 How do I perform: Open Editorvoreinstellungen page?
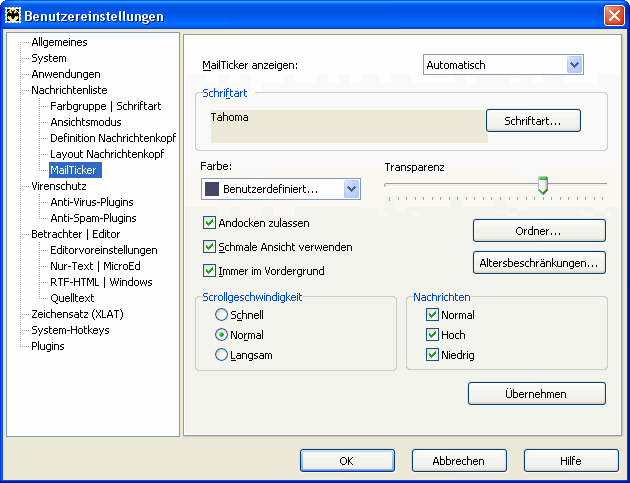104,250
